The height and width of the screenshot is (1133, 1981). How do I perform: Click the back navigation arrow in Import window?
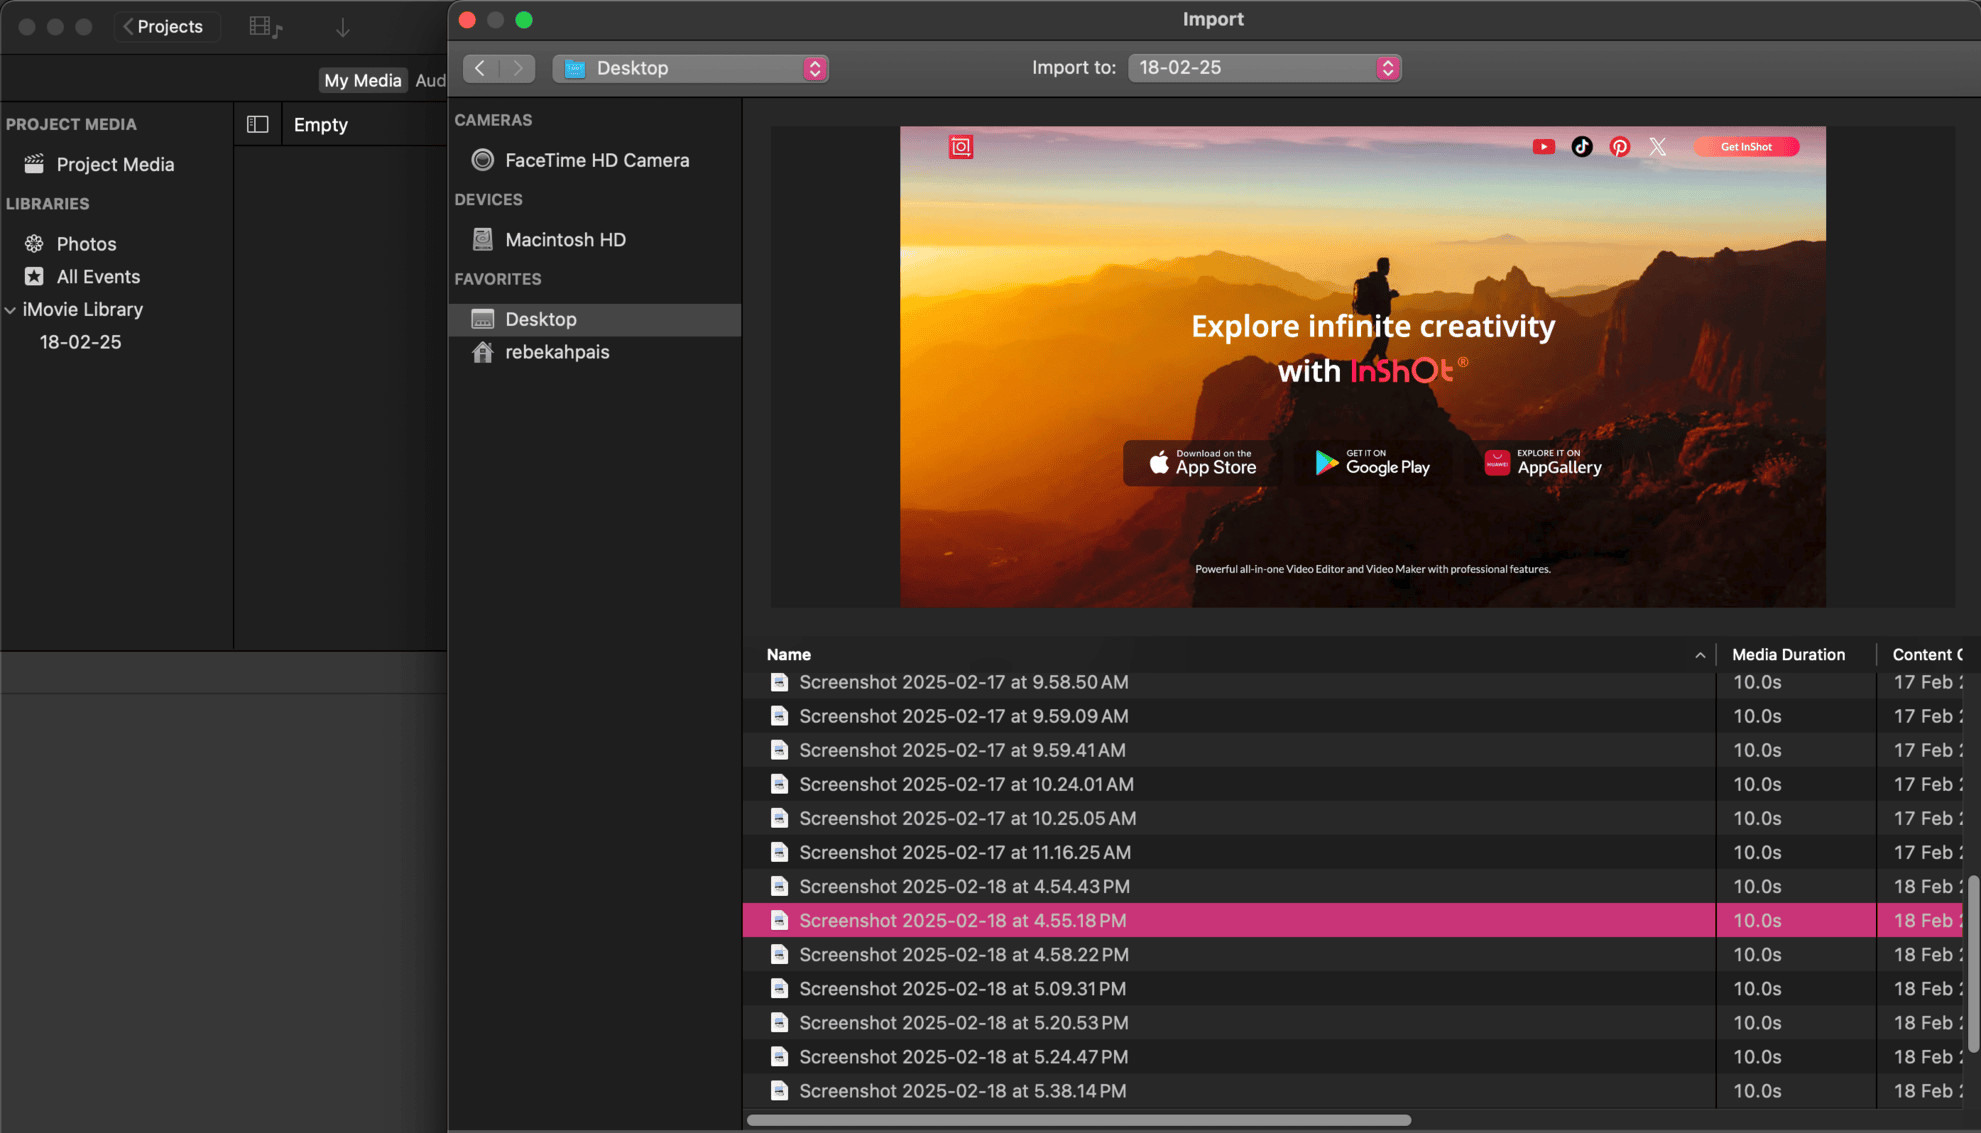pos(481,68)
